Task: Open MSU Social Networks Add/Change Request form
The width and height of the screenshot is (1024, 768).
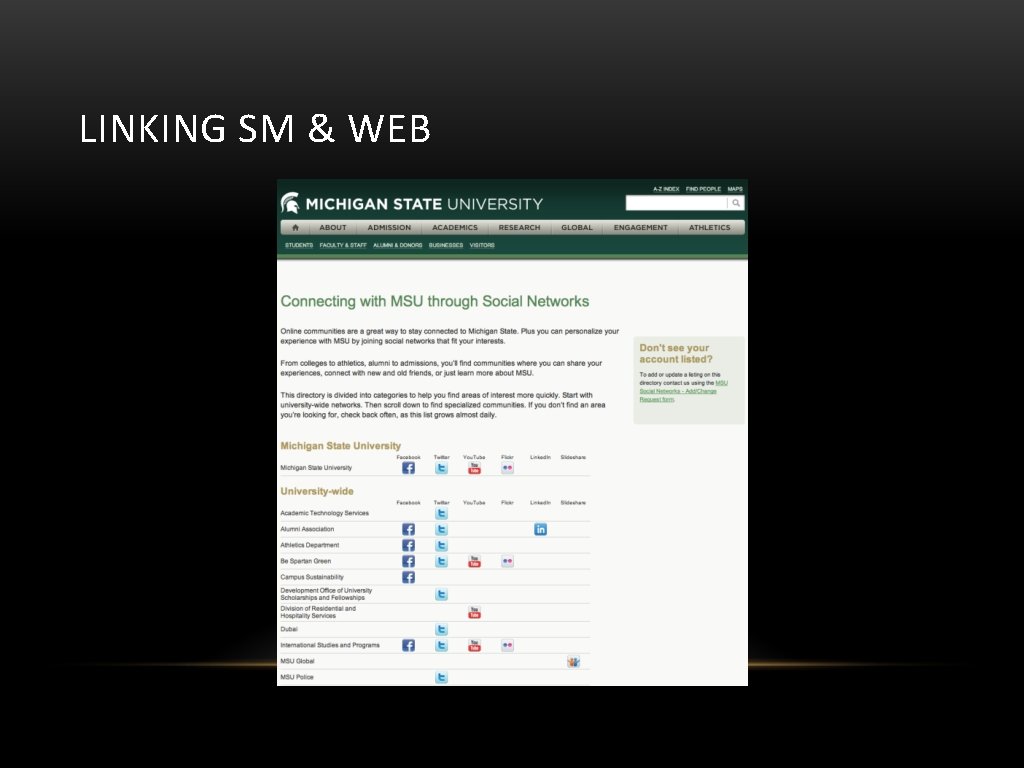Action: [683, 391]
